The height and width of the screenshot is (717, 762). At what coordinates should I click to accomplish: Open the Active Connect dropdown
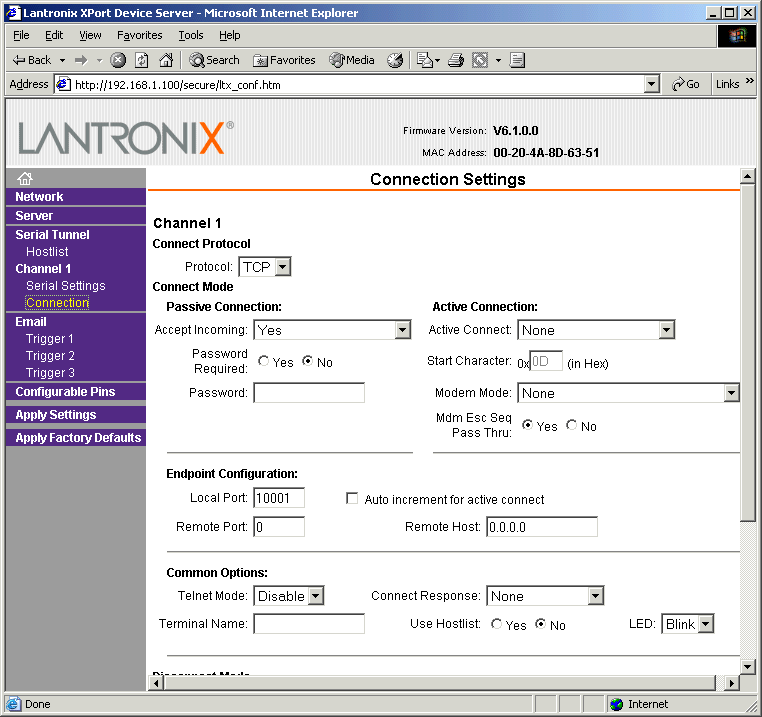pyautogui.click(x=596, y=330)
